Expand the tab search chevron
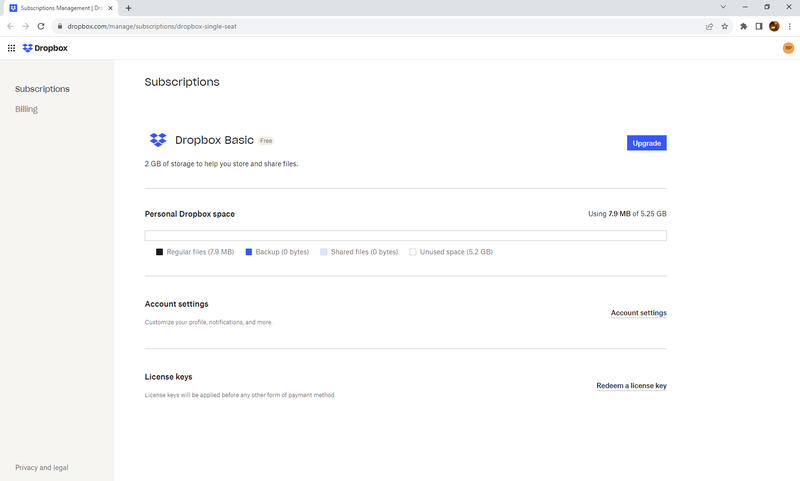The height and width of the screenshot is (481, 800). [723, 7]
